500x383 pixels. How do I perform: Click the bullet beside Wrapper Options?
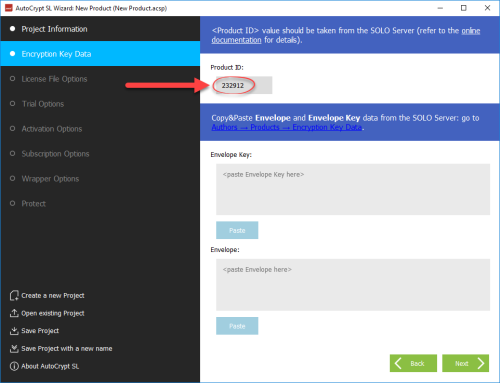[12, 178]
